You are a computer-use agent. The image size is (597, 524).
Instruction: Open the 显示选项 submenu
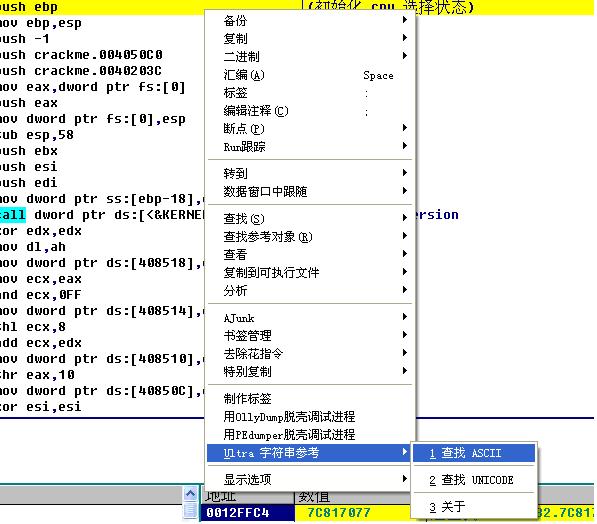click(x=310, y=479)
